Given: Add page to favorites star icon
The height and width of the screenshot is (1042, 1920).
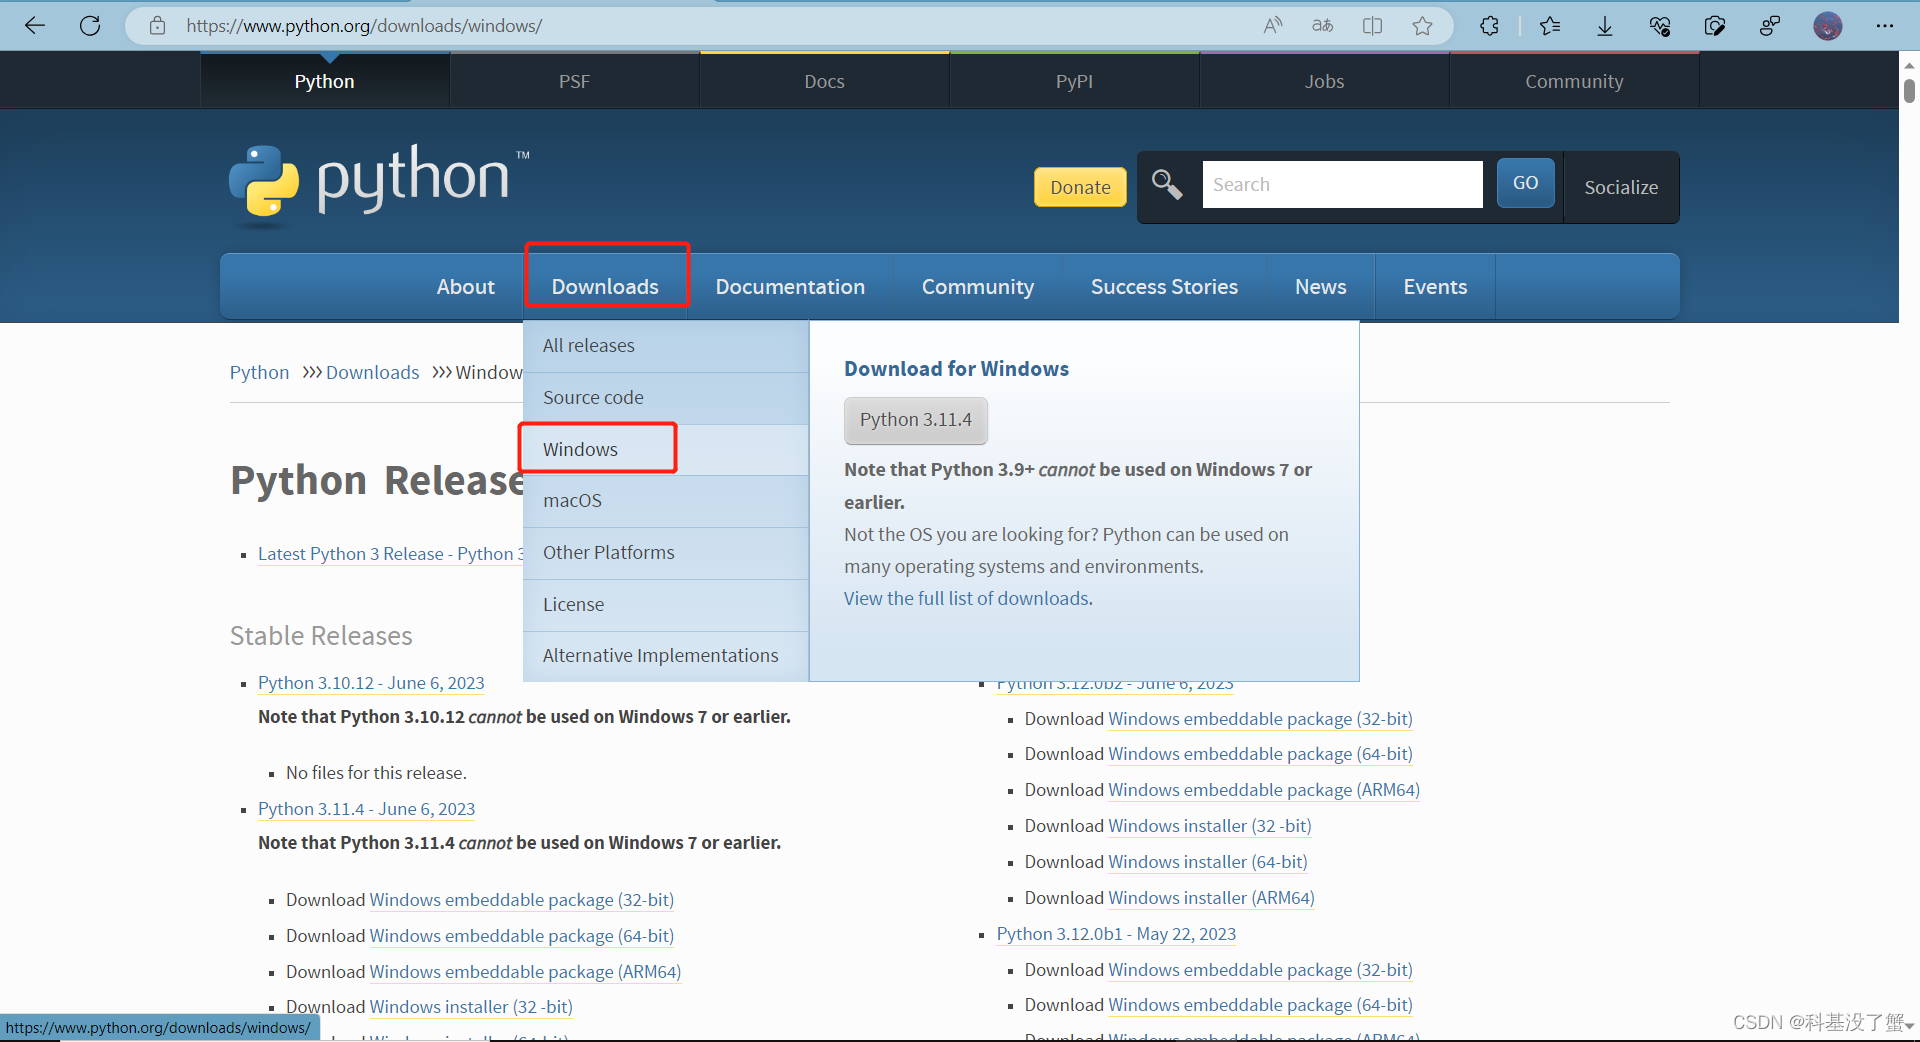Looking at the screenshot, I should click(1423, 26).
